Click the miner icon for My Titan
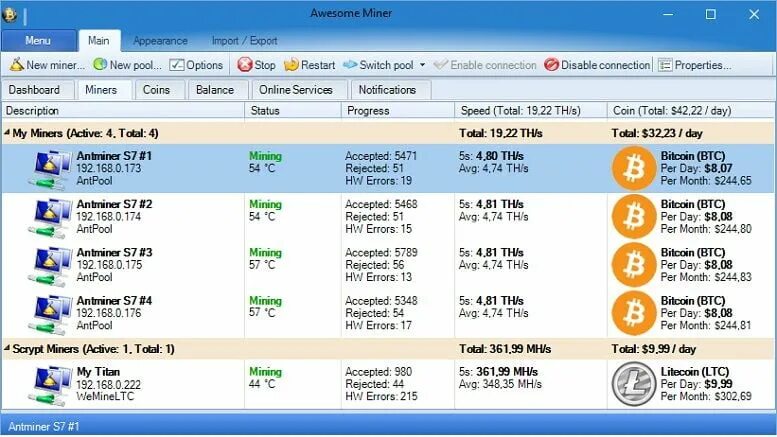The width and height of the screenshot is (777, 437). [x=49, y=385]
